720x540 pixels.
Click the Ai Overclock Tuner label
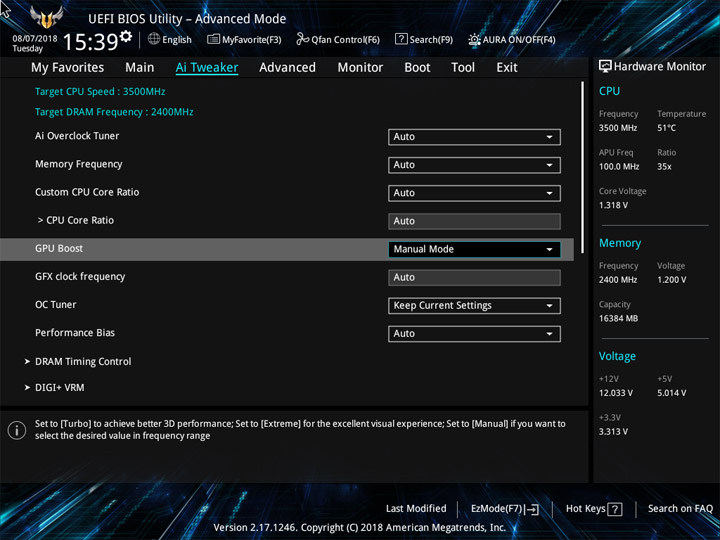click(x=77, y=136)
